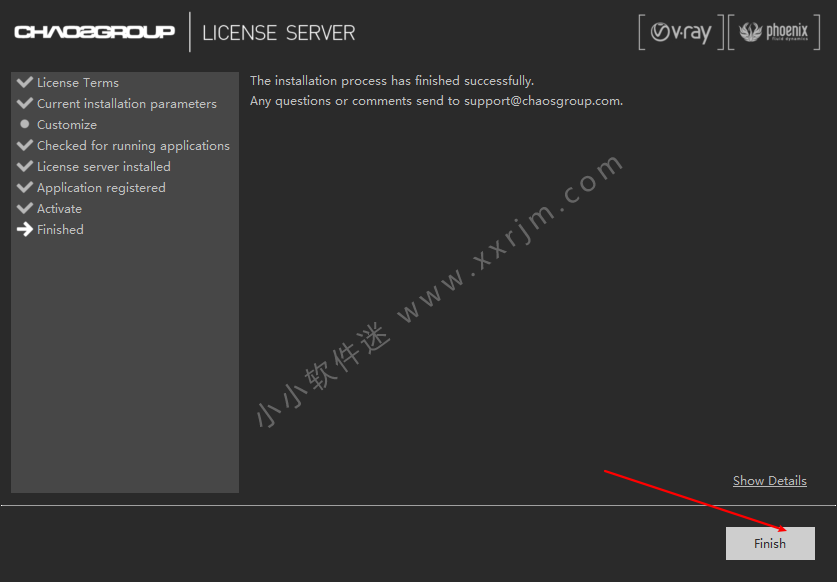Click the bullet icon beside Customize

pyautogui.click(x=25, y=124)
